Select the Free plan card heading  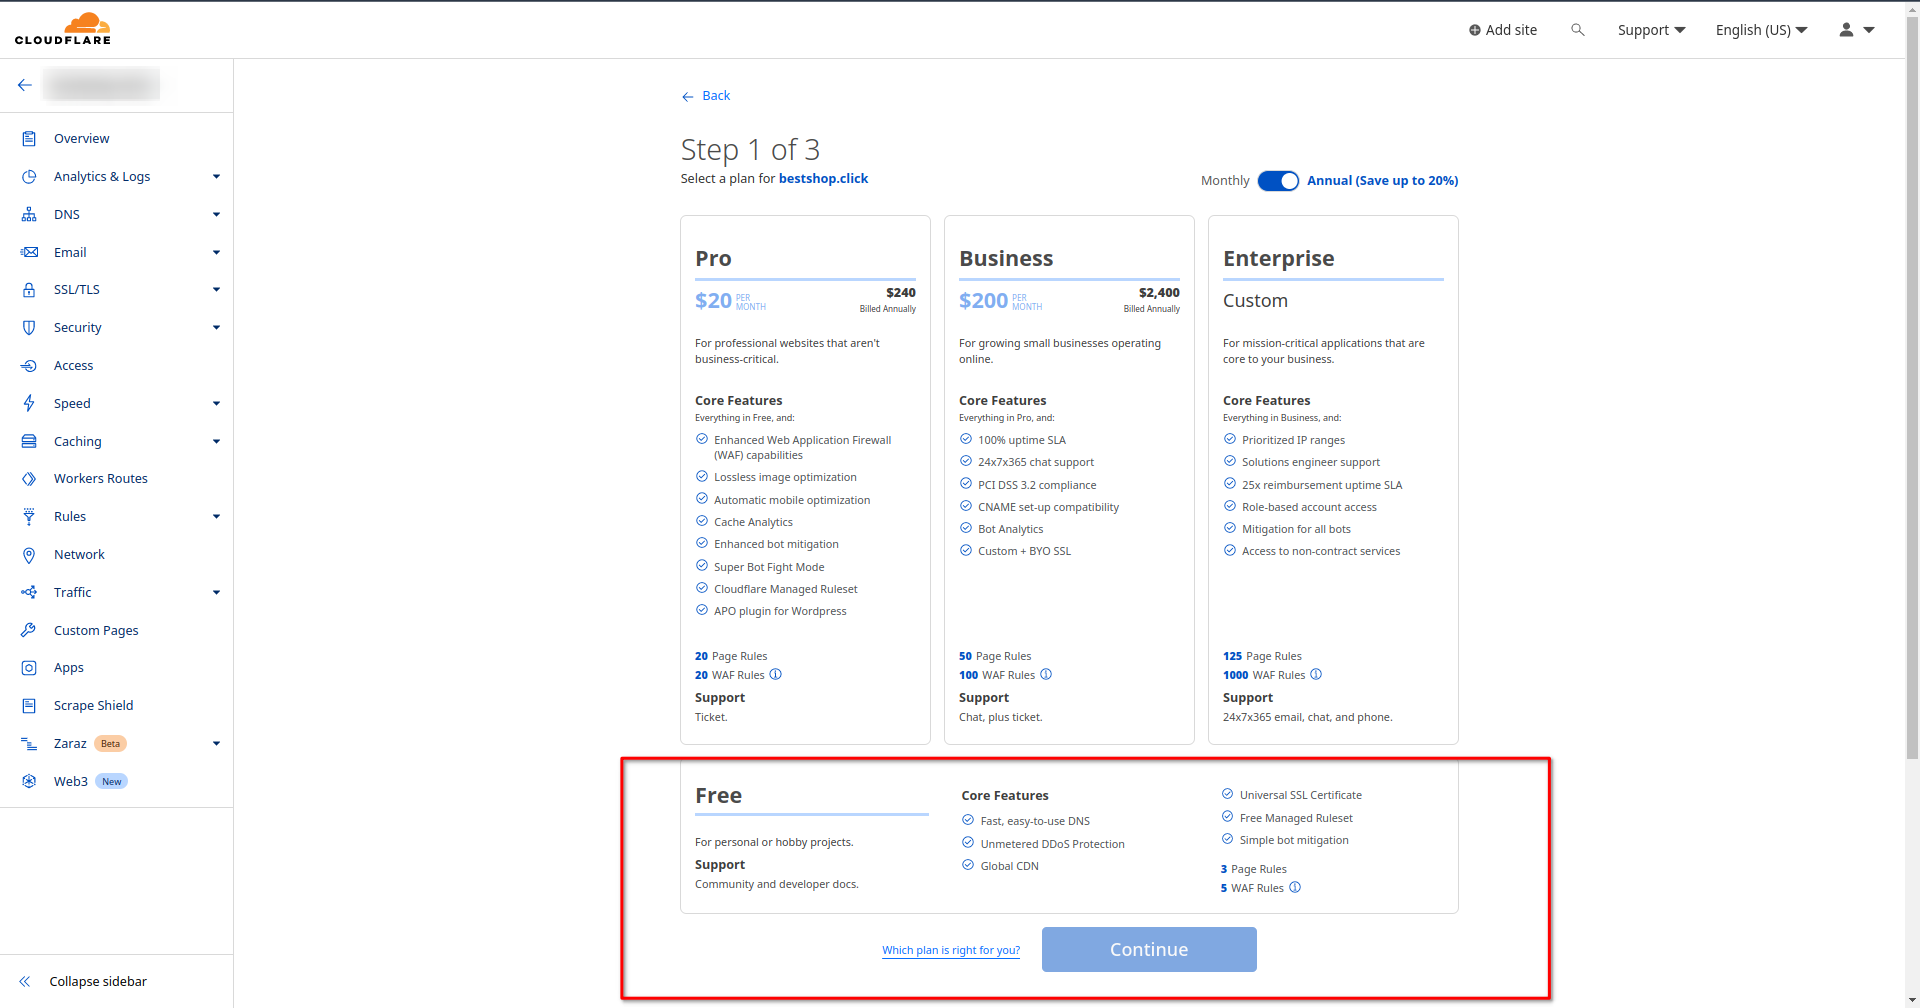click(718, 796)
